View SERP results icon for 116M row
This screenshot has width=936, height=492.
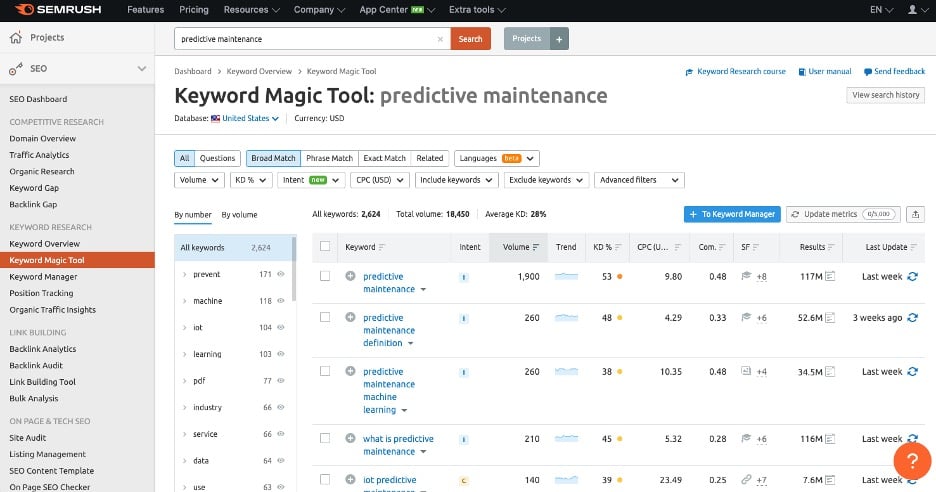[830, 439]
